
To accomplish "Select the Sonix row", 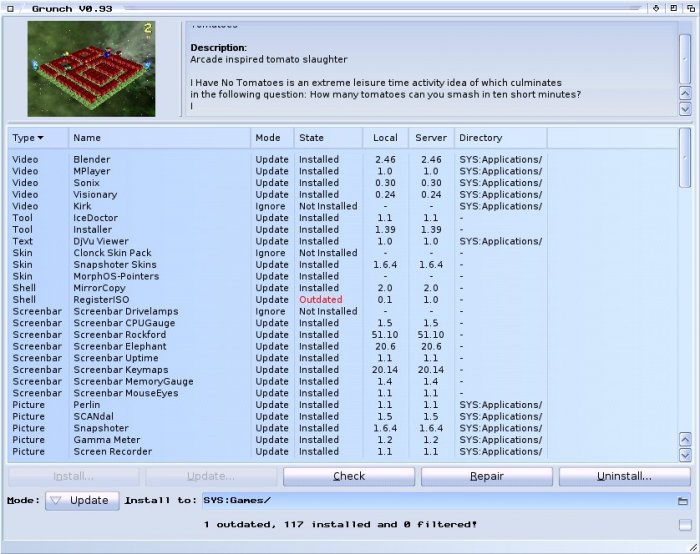I will pyautogui.click(x=343, y=183).
